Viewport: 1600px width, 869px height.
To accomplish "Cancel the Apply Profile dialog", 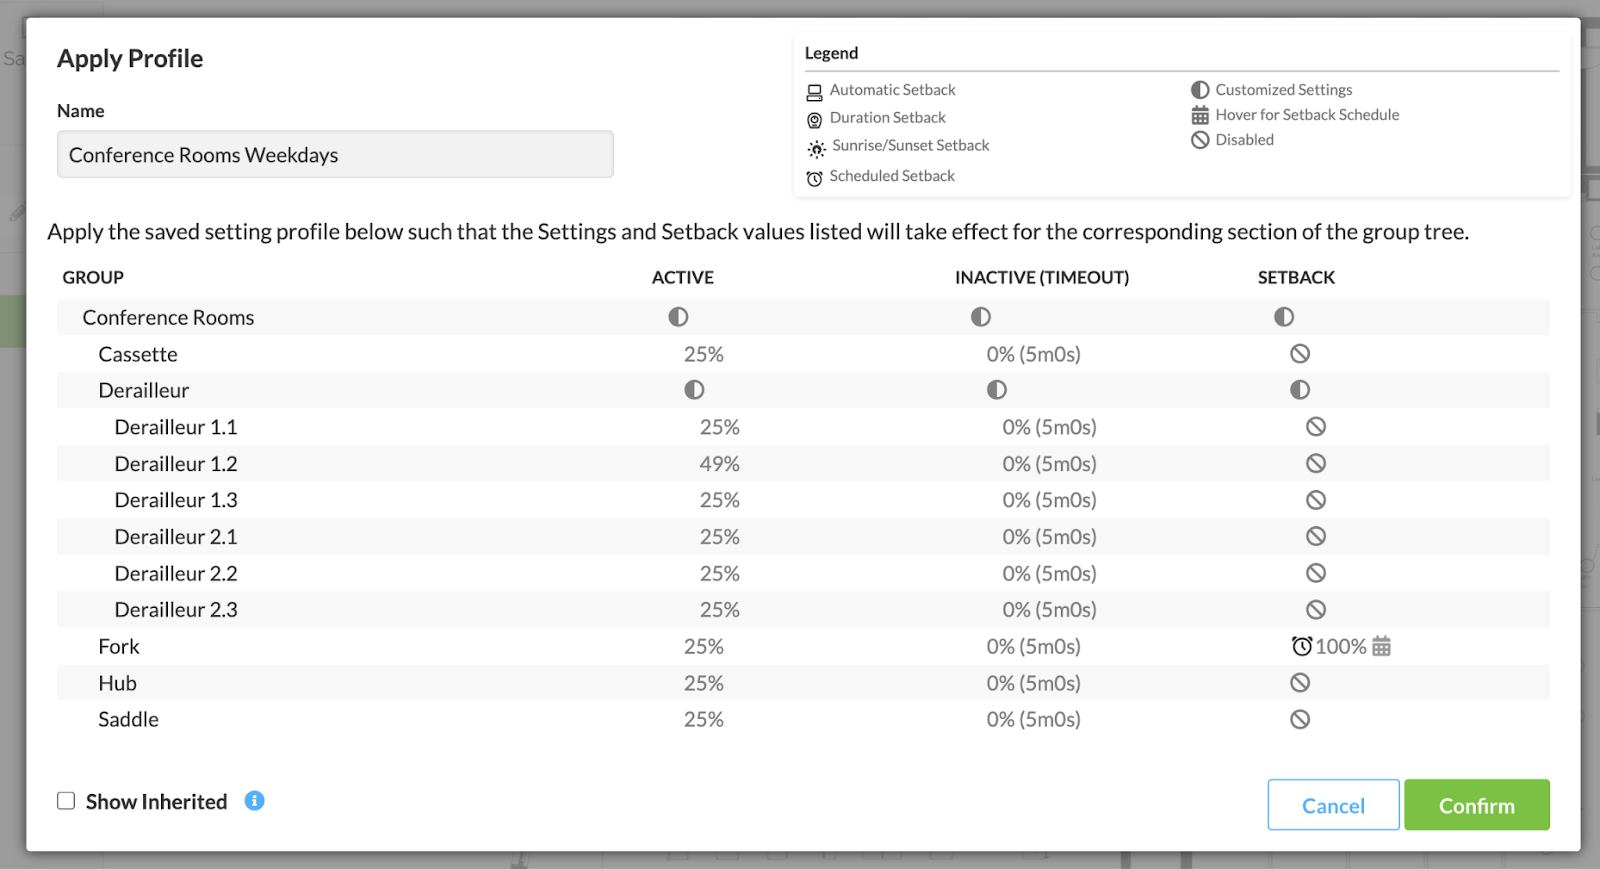I will pos(1332,805).
